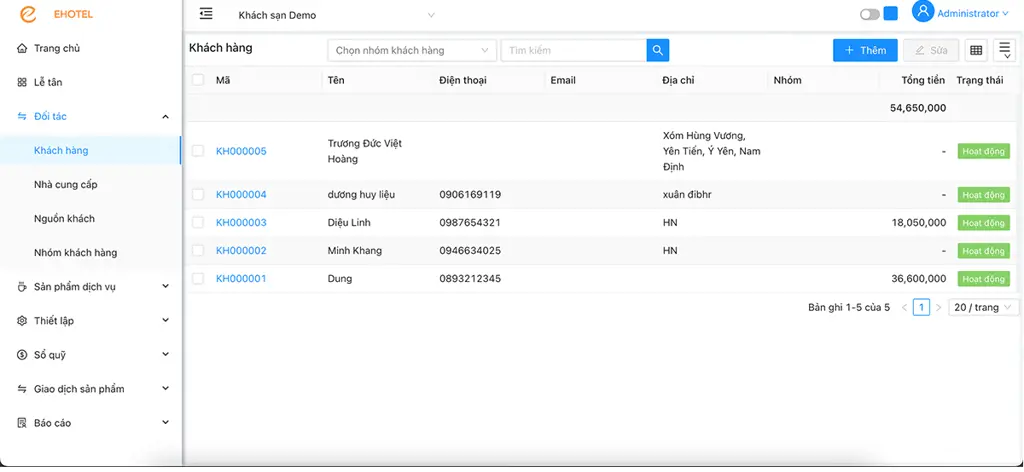
Task: Click address xuân đibhr
Action: click(x=687, y=195)
